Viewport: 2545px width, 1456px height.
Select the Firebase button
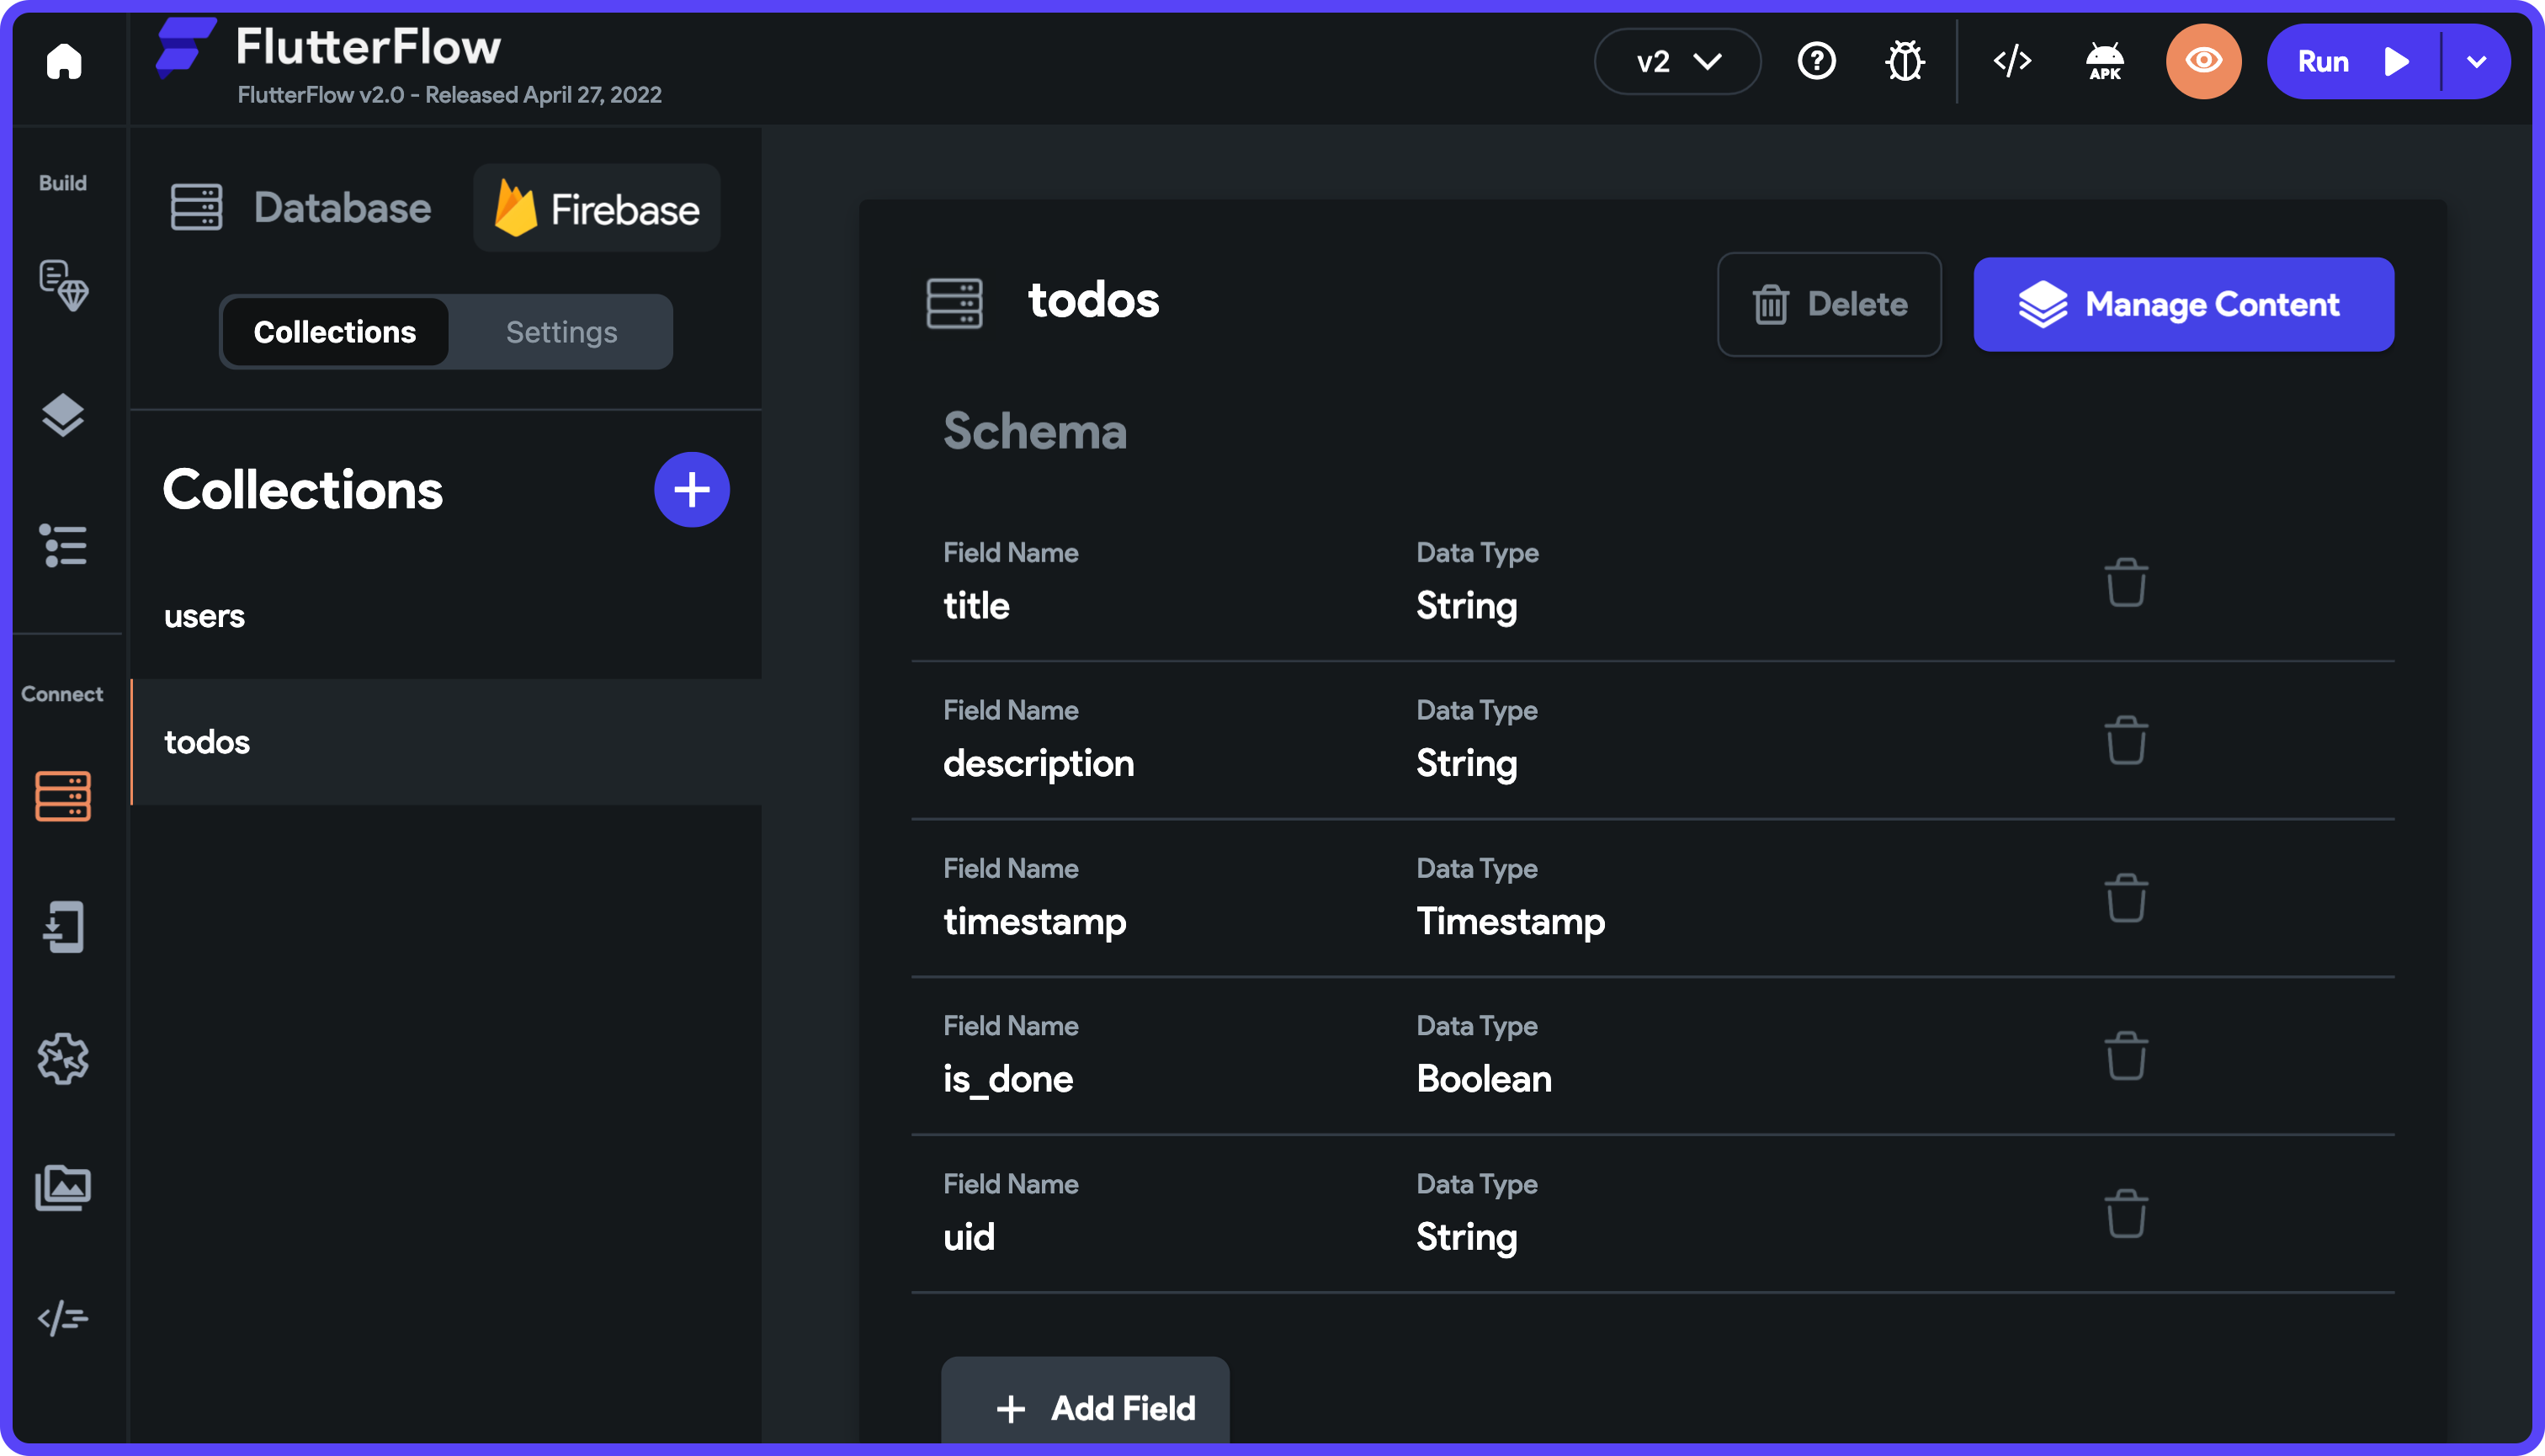coord(596,208)
